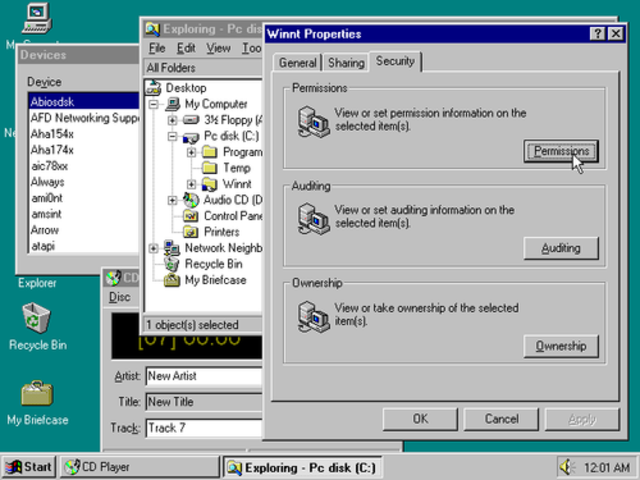Click the Ownership section computer icon
Viewport: 640px width, 480px height.
point(313,317)
